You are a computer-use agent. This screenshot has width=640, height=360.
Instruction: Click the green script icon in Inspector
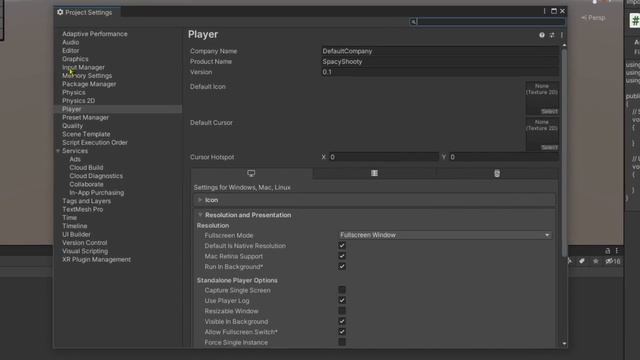(x=635, y=20)
